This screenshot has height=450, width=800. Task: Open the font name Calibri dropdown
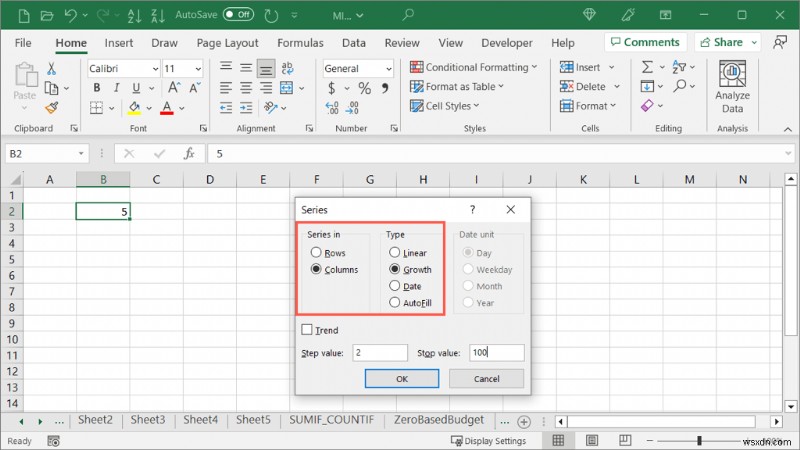[155, 68]
